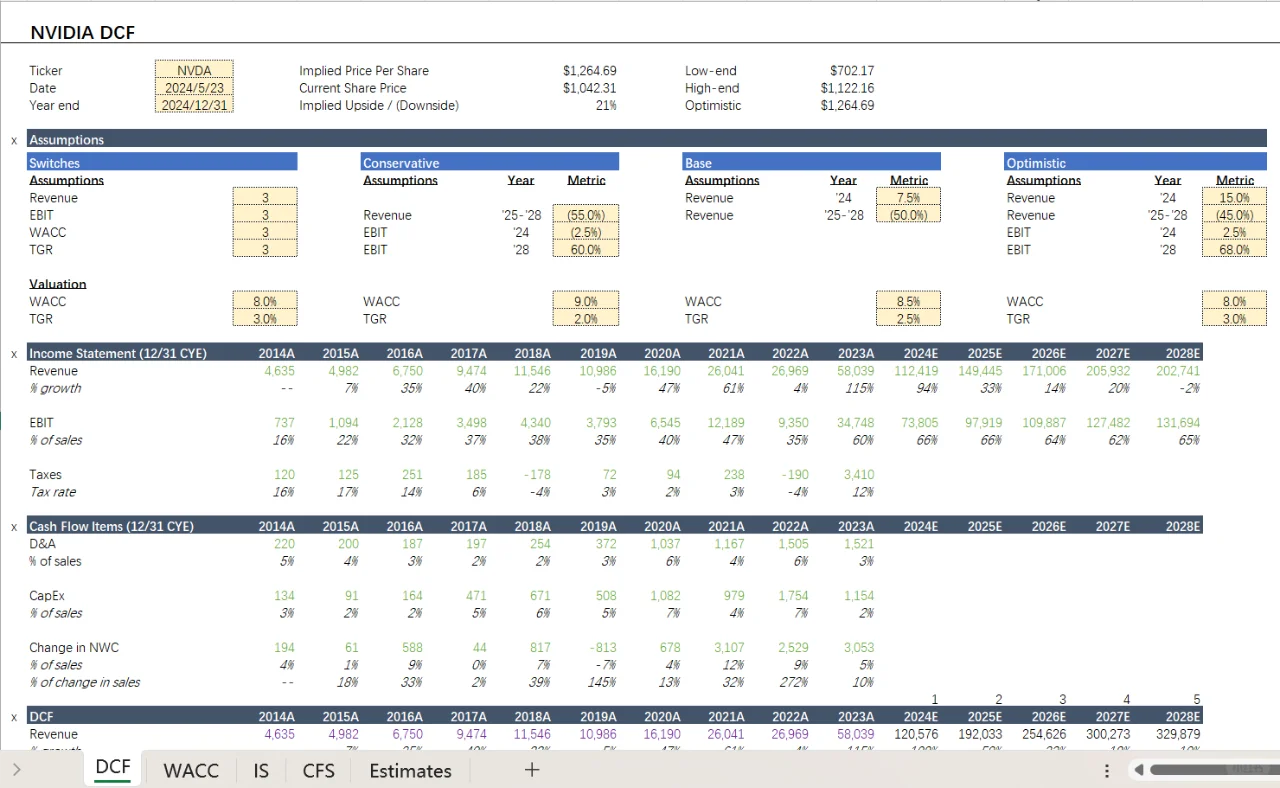Switch to the WACC sheet tab
This screenshot has height=788, width=1280.
191,770
